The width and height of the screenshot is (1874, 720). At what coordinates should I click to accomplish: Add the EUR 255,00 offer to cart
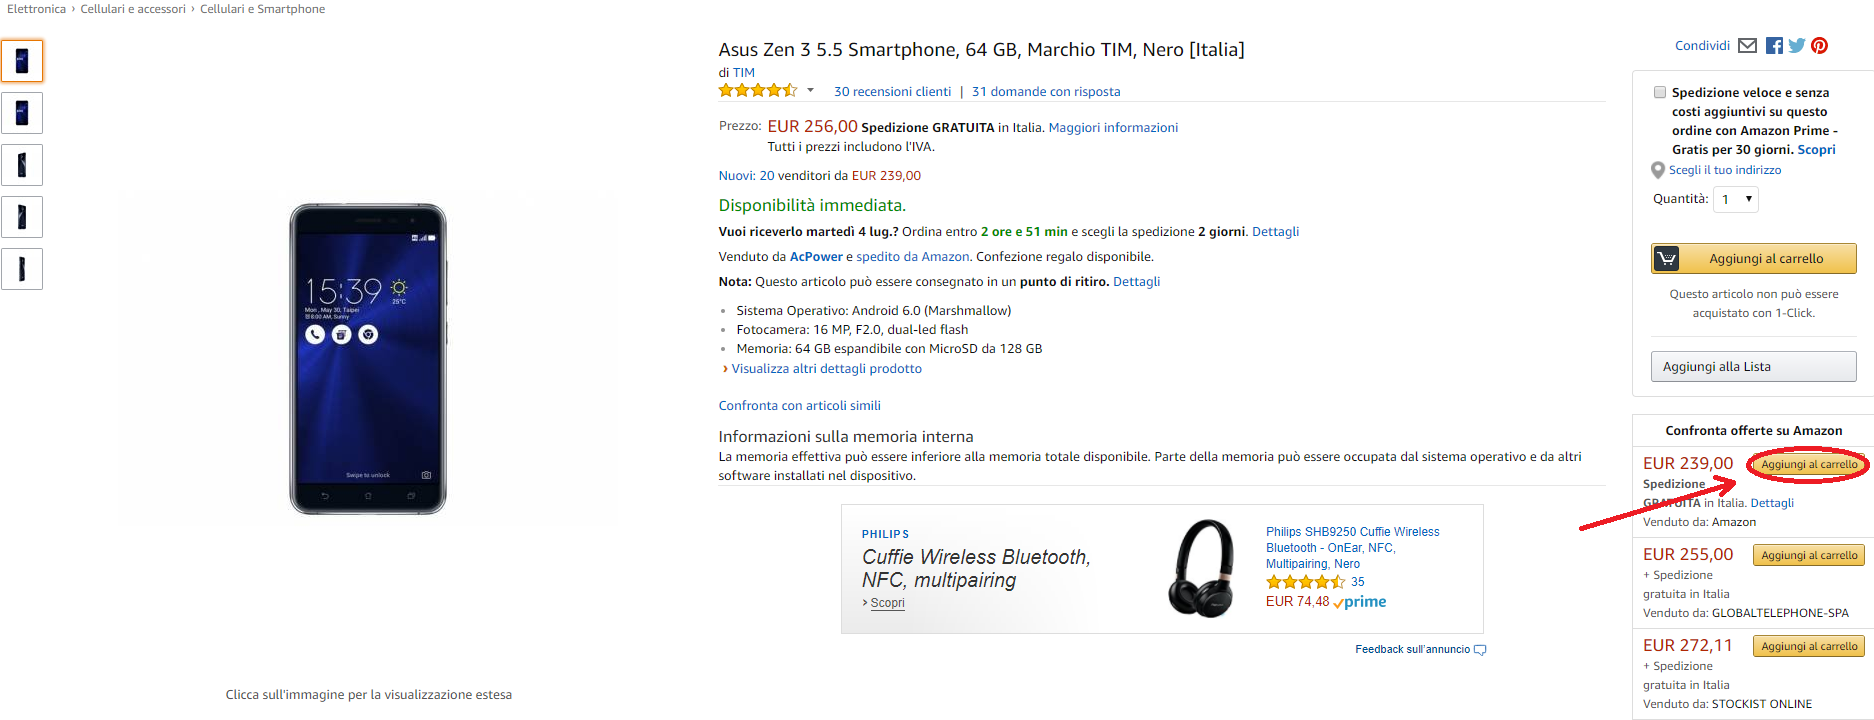(1808, 555)
